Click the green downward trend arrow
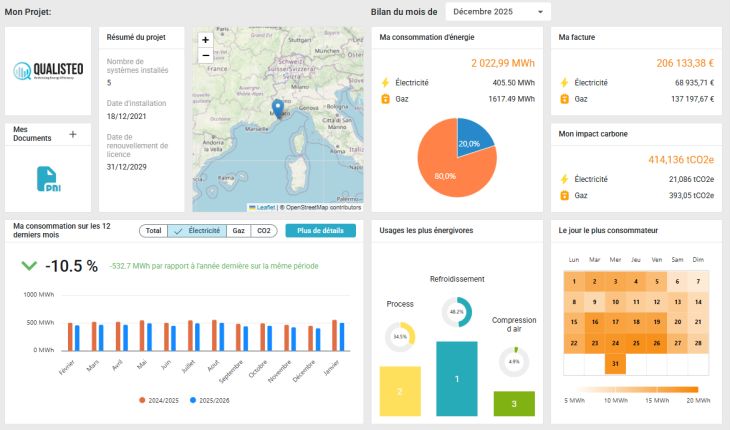The width and height of the screenshot is (730, 430). pos(29,266)
